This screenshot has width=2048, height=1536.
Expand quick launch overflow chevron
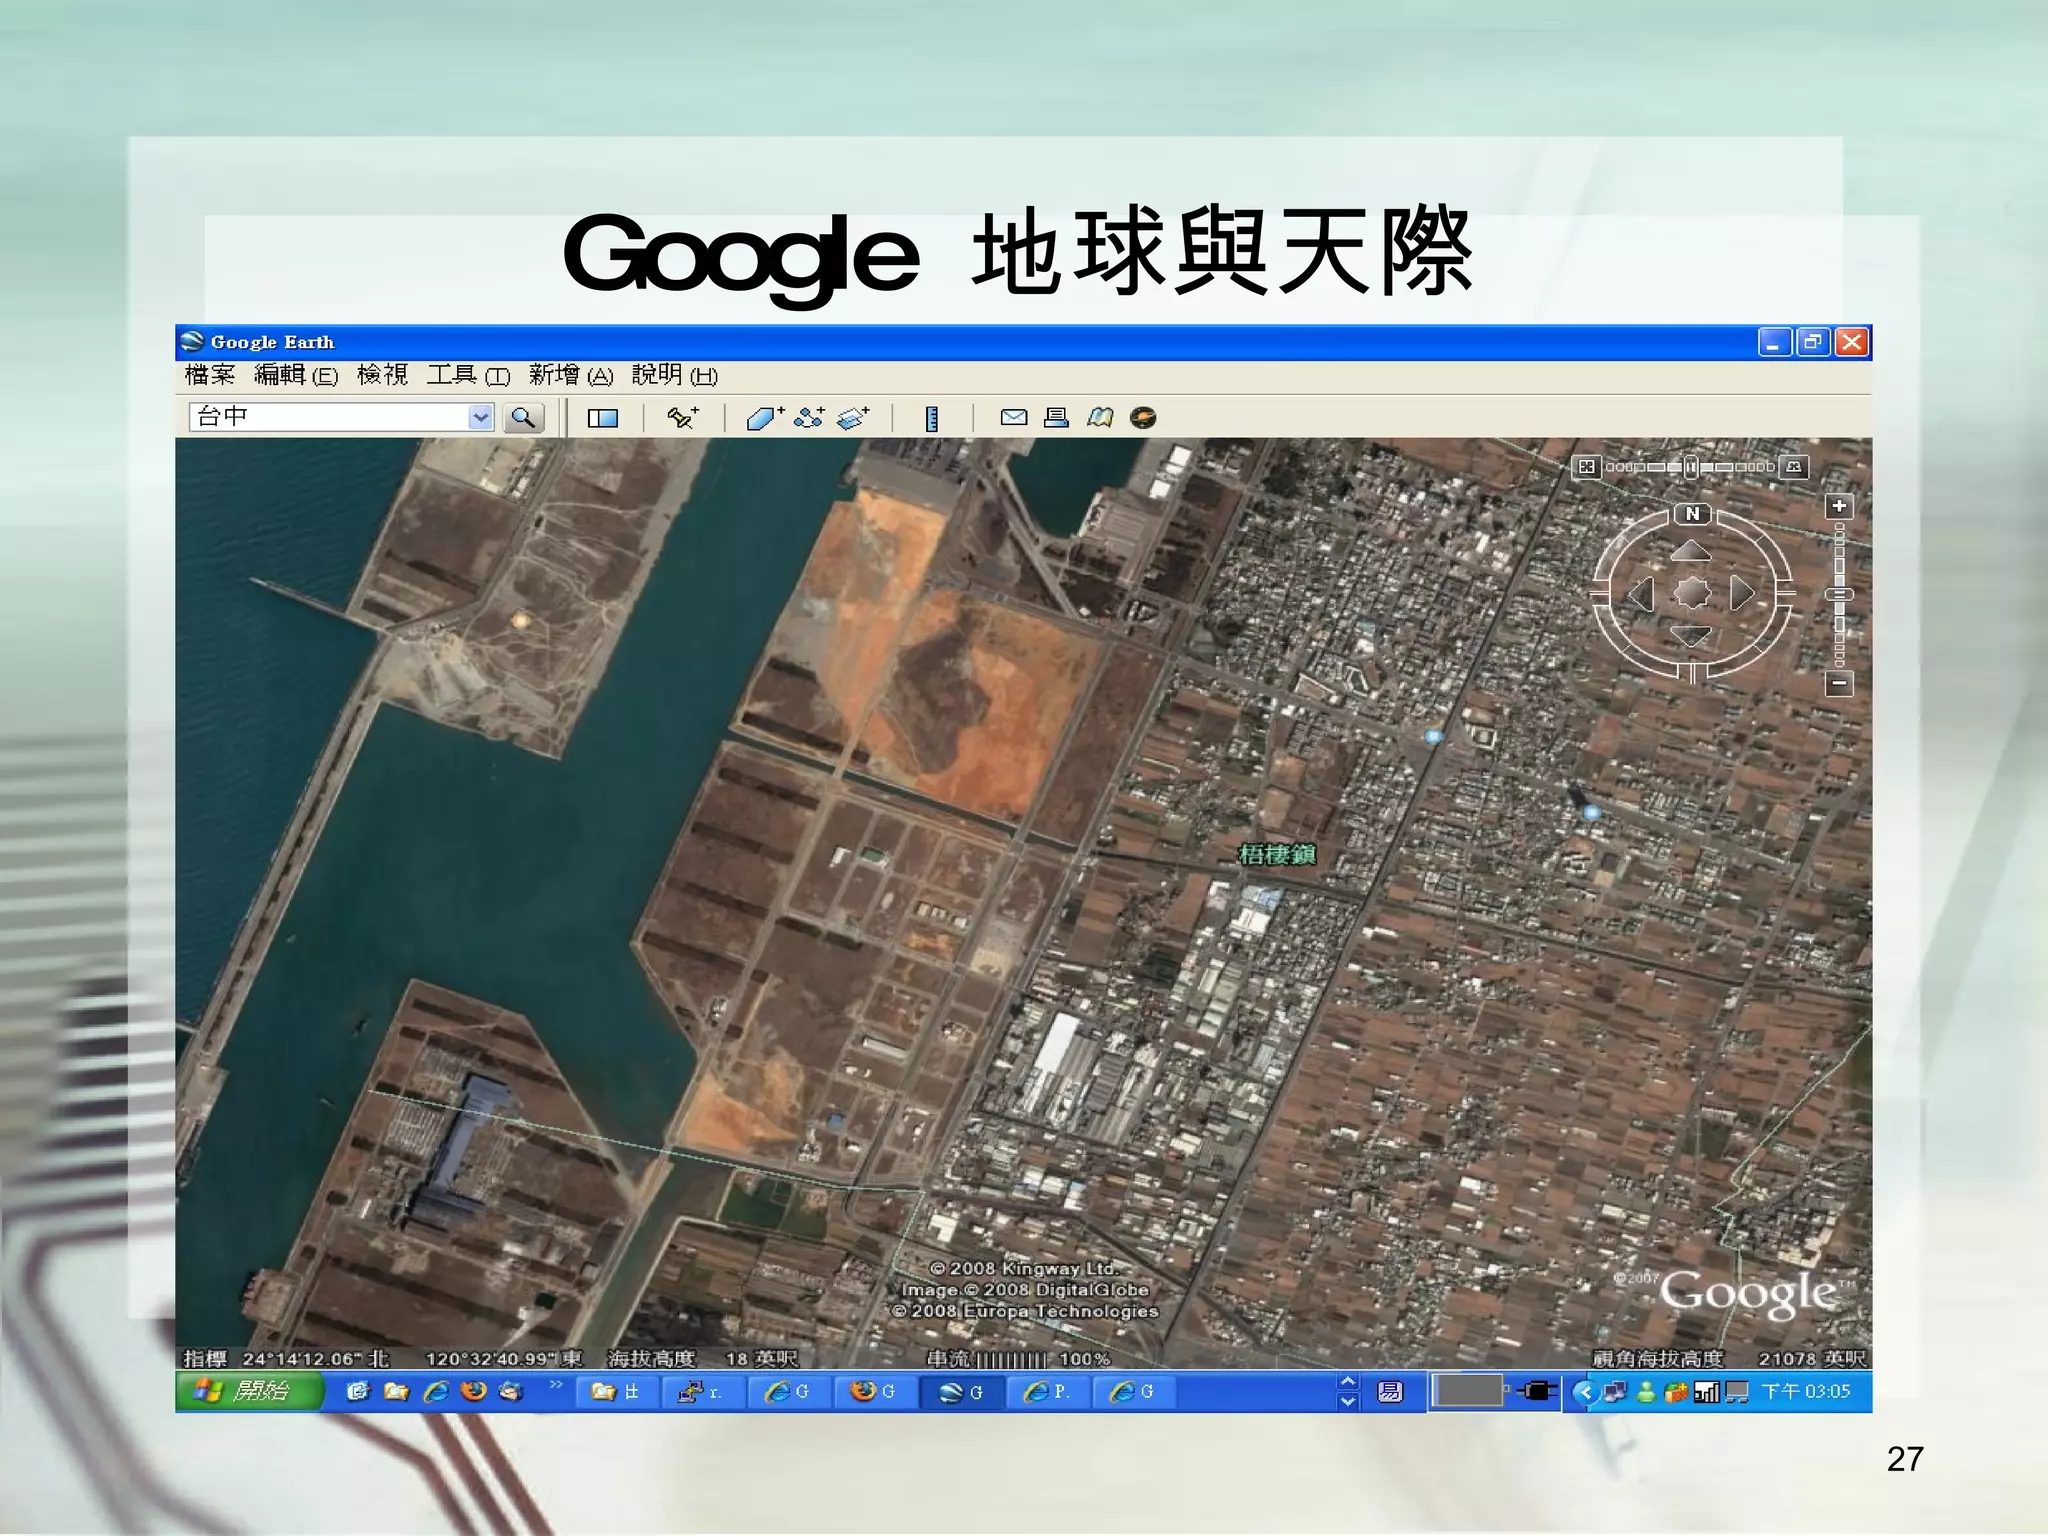point(556,1384)
